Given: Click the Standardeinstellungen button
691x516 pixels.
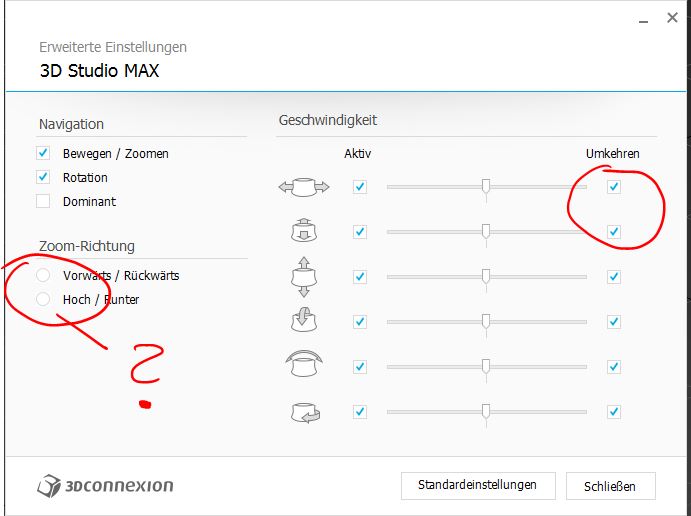Looking at the screenshot, I should [478, 486].
